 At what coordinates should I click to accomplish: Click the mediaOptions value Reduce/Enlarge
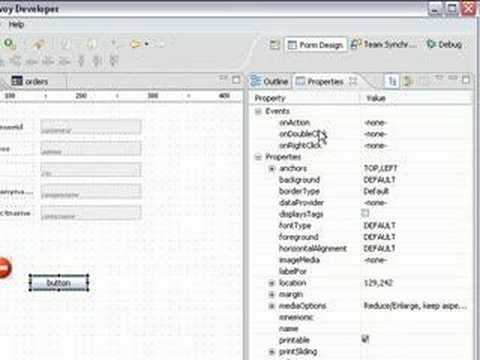[x=415, y=306]
